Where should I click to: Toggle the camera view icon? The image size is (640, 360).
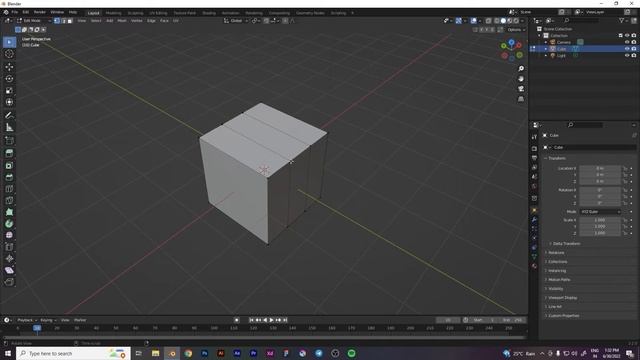coord(521,89)
